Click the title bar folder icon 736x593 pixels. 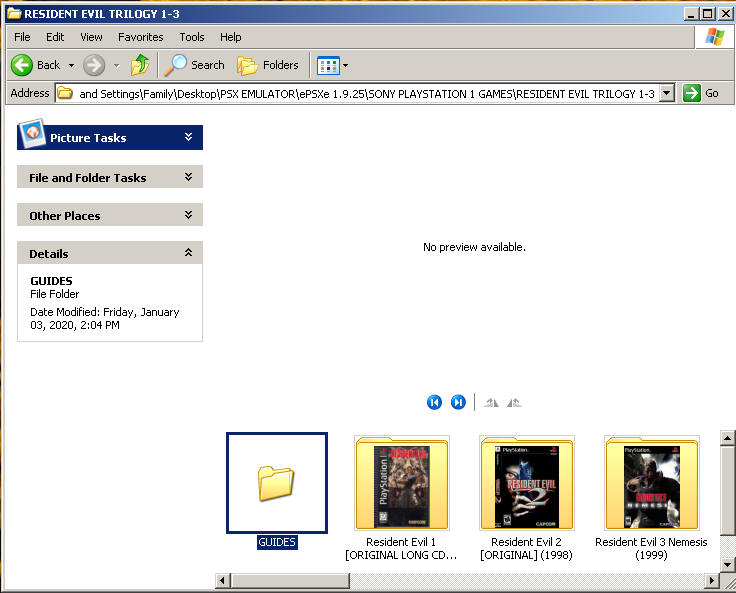click(14, 13)
